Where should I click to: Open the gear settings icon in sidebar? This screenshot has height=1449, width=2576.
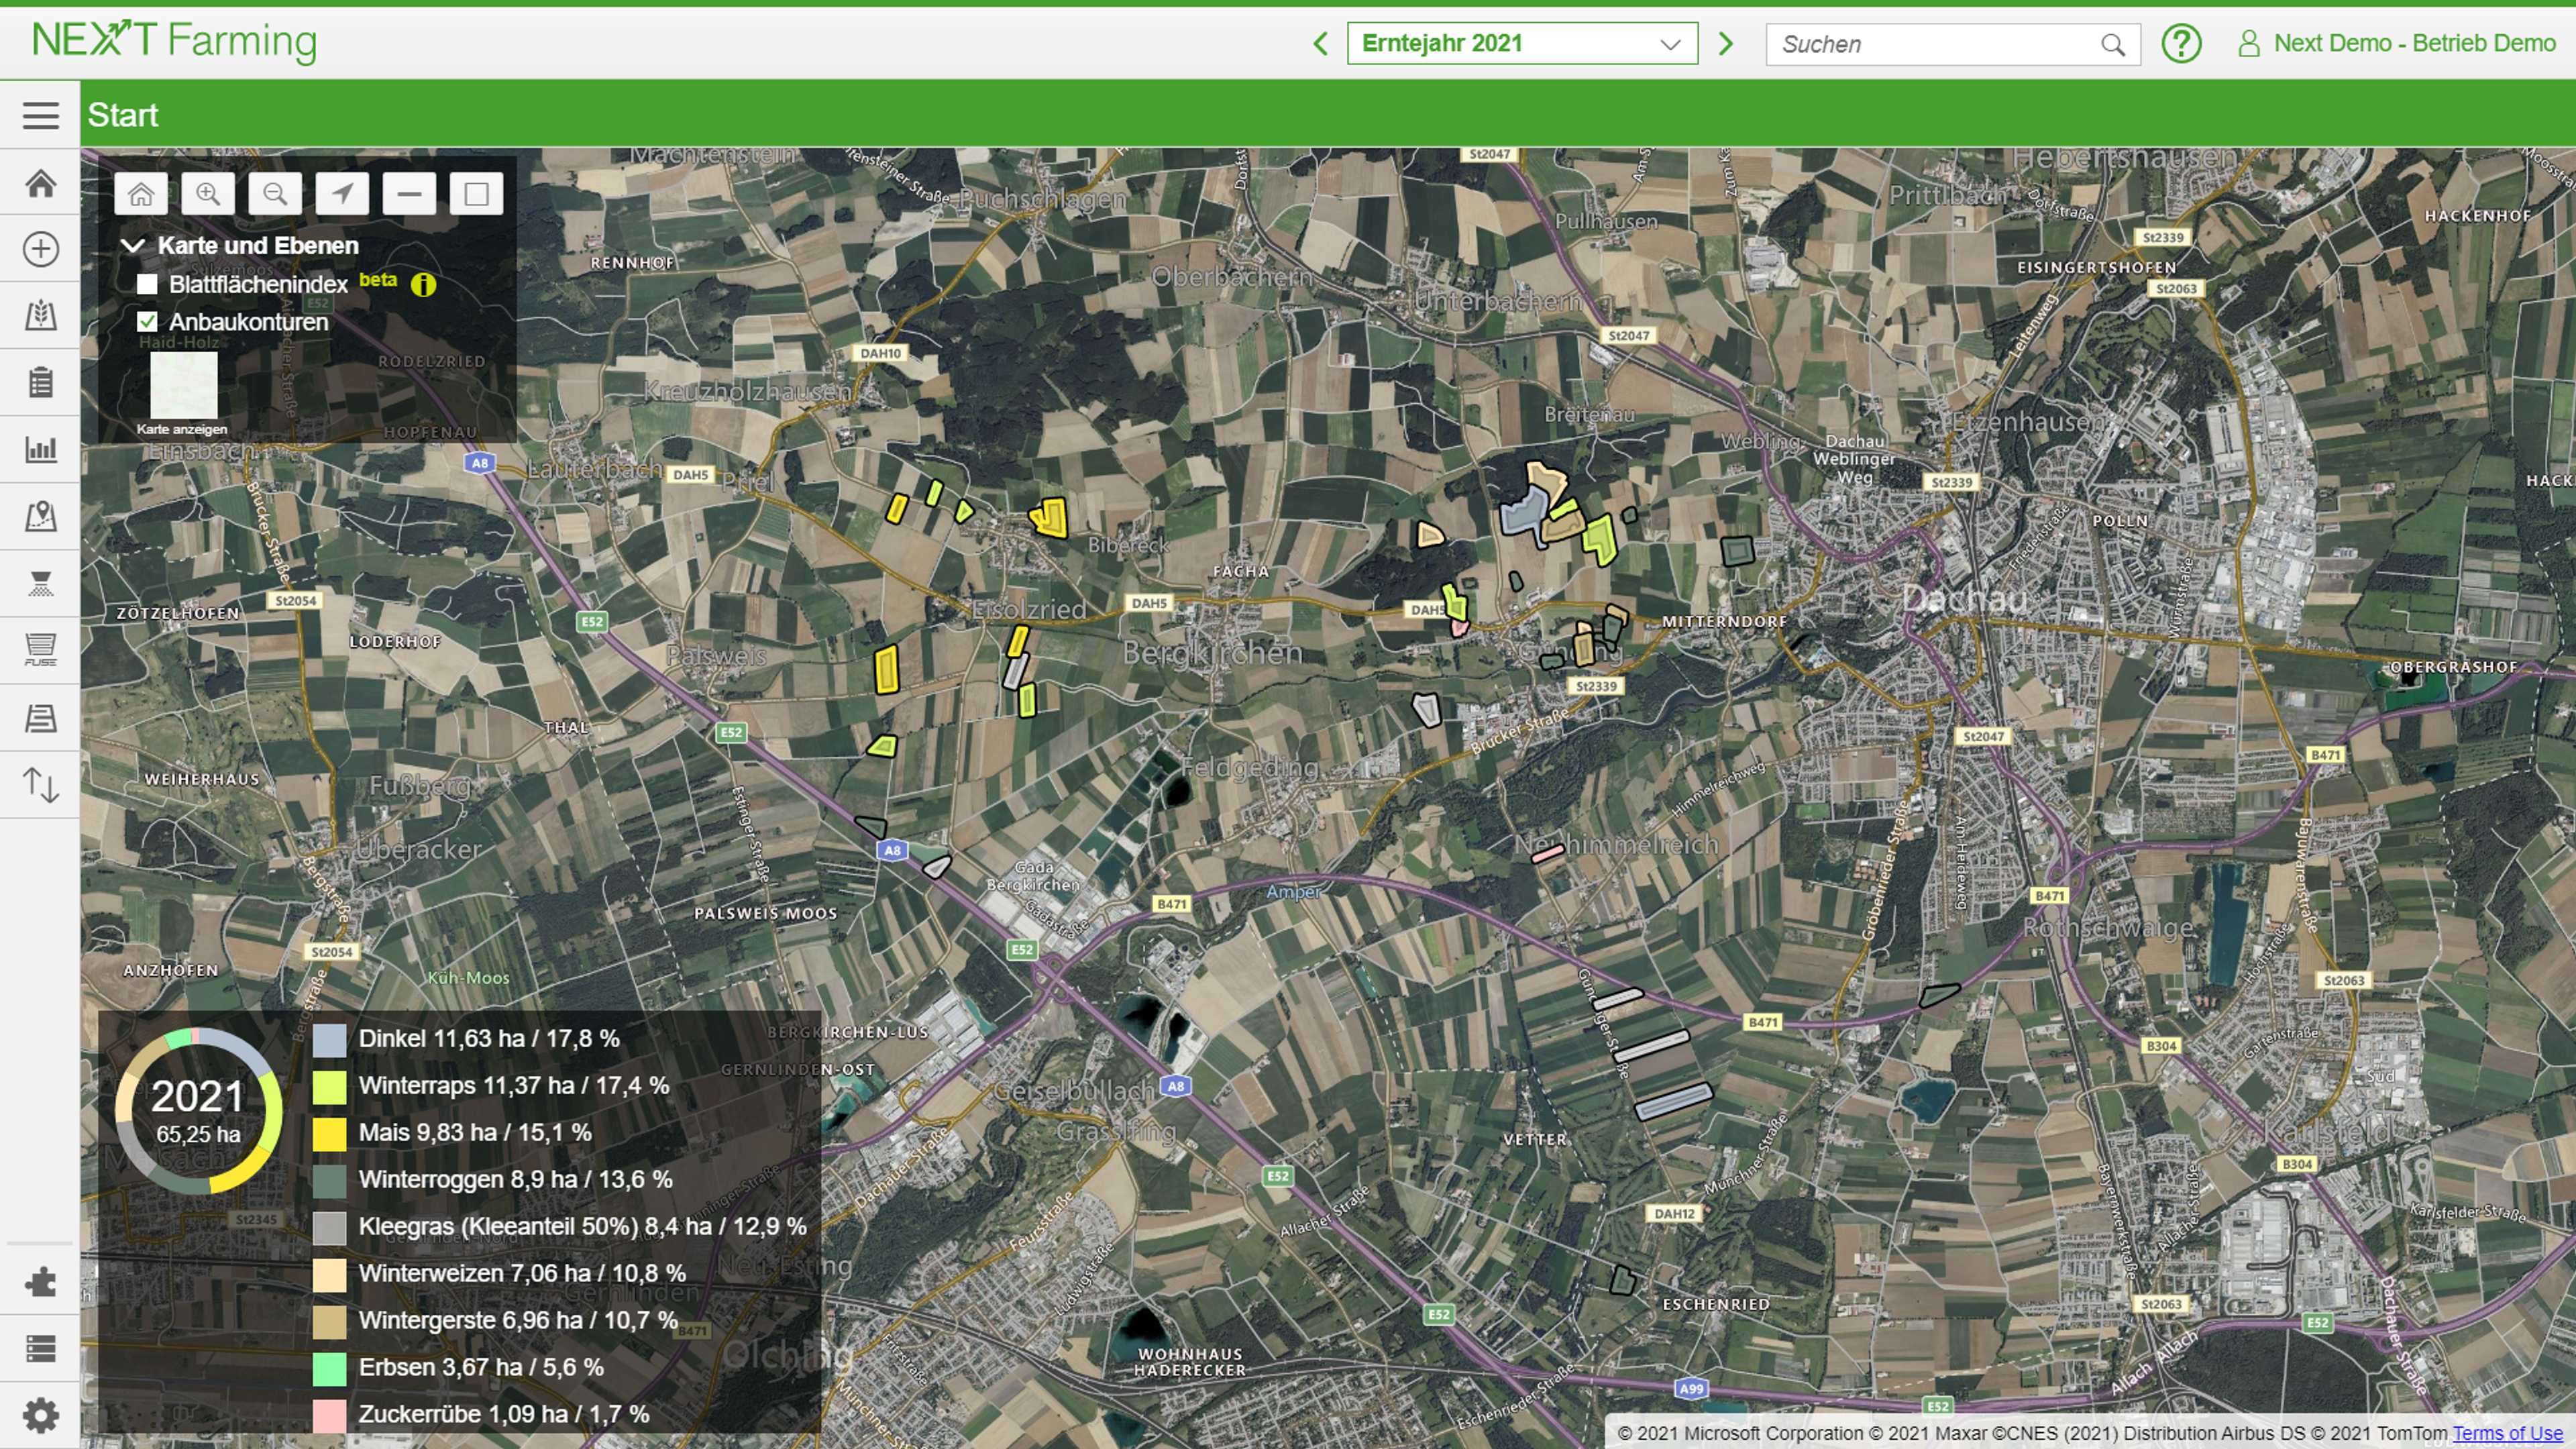tap(40, 1416)
